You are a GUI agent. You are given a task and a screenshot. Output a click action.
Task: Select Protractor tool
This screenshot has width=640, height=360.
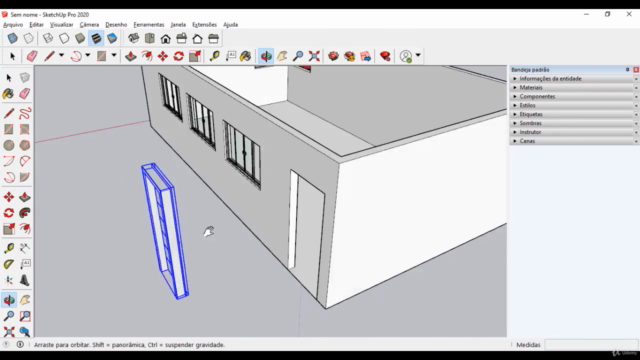pyautogui.click(x=9, y=264)
